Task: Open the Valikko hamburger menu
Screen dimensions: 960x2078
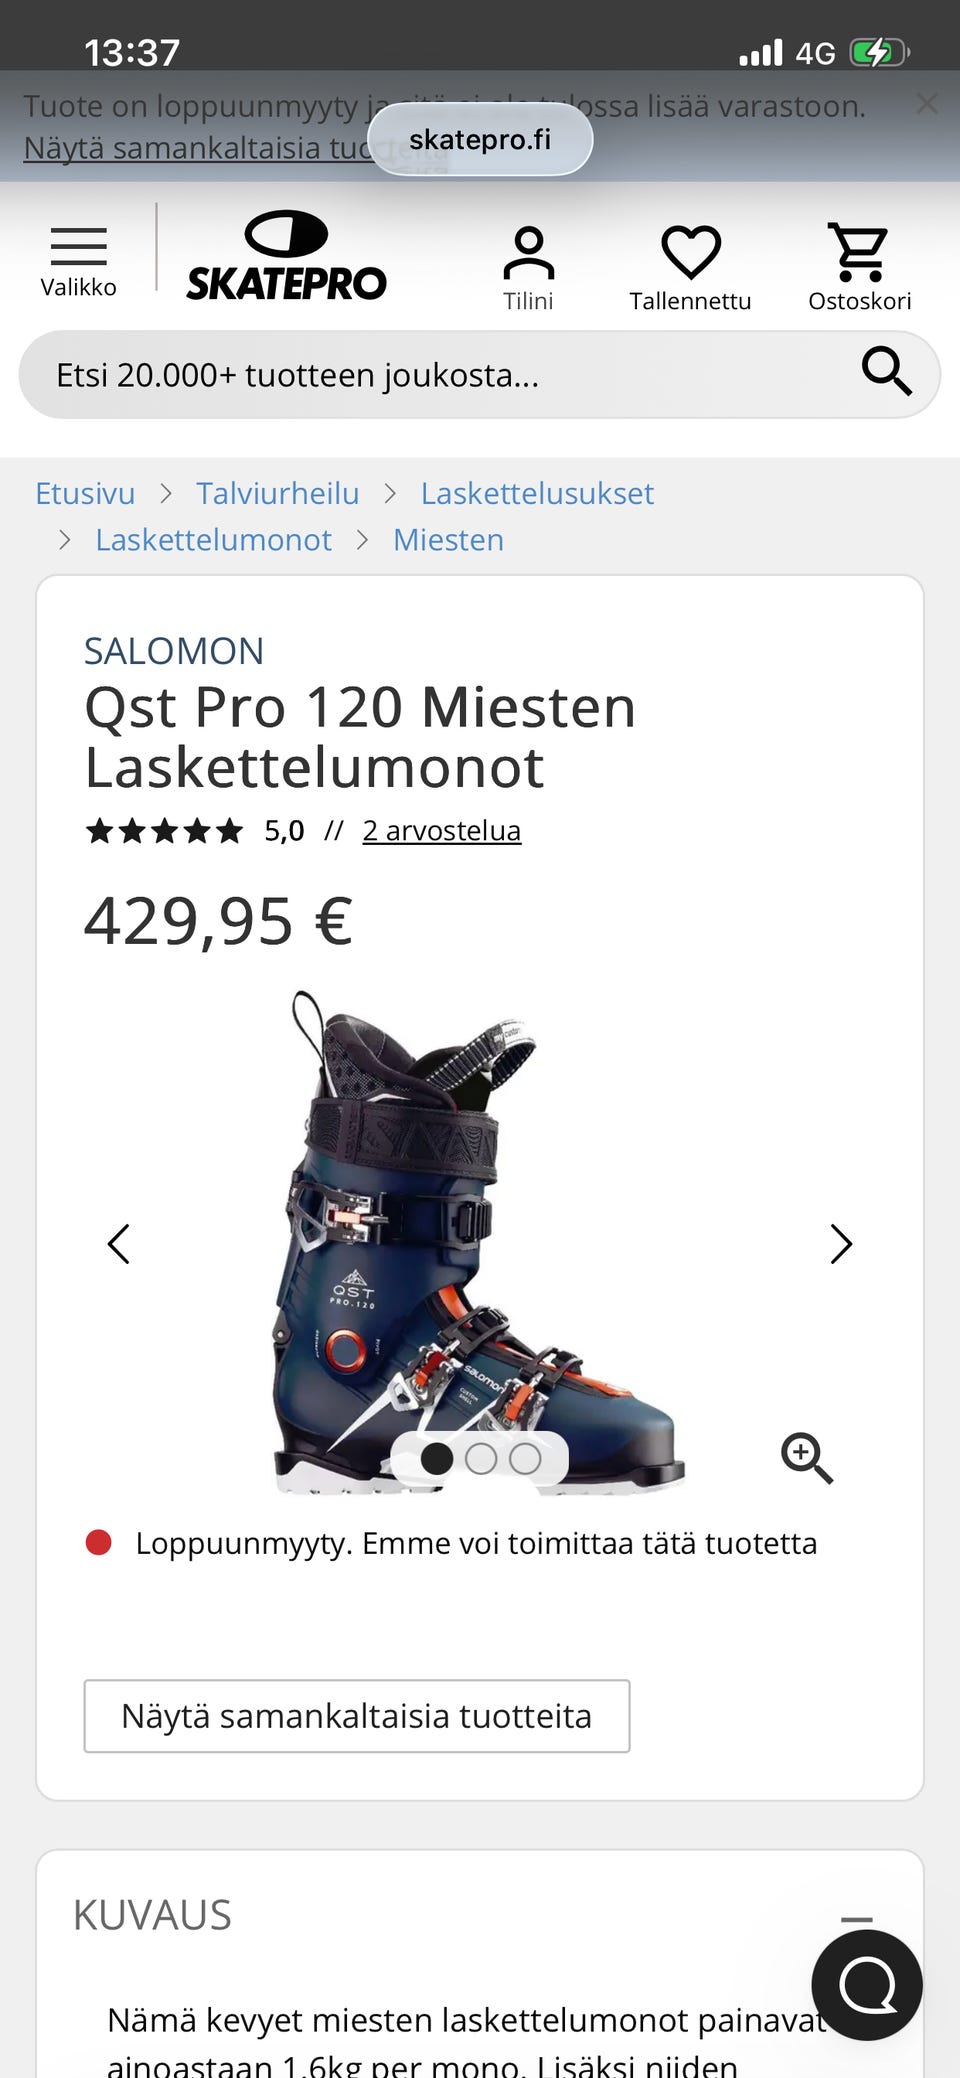Action: (78, 260)
